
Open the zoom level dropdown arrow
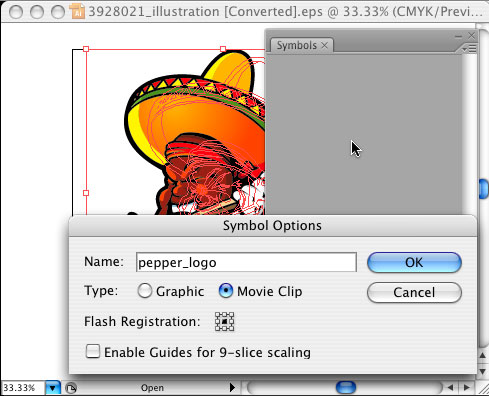(x=52, y=388)
